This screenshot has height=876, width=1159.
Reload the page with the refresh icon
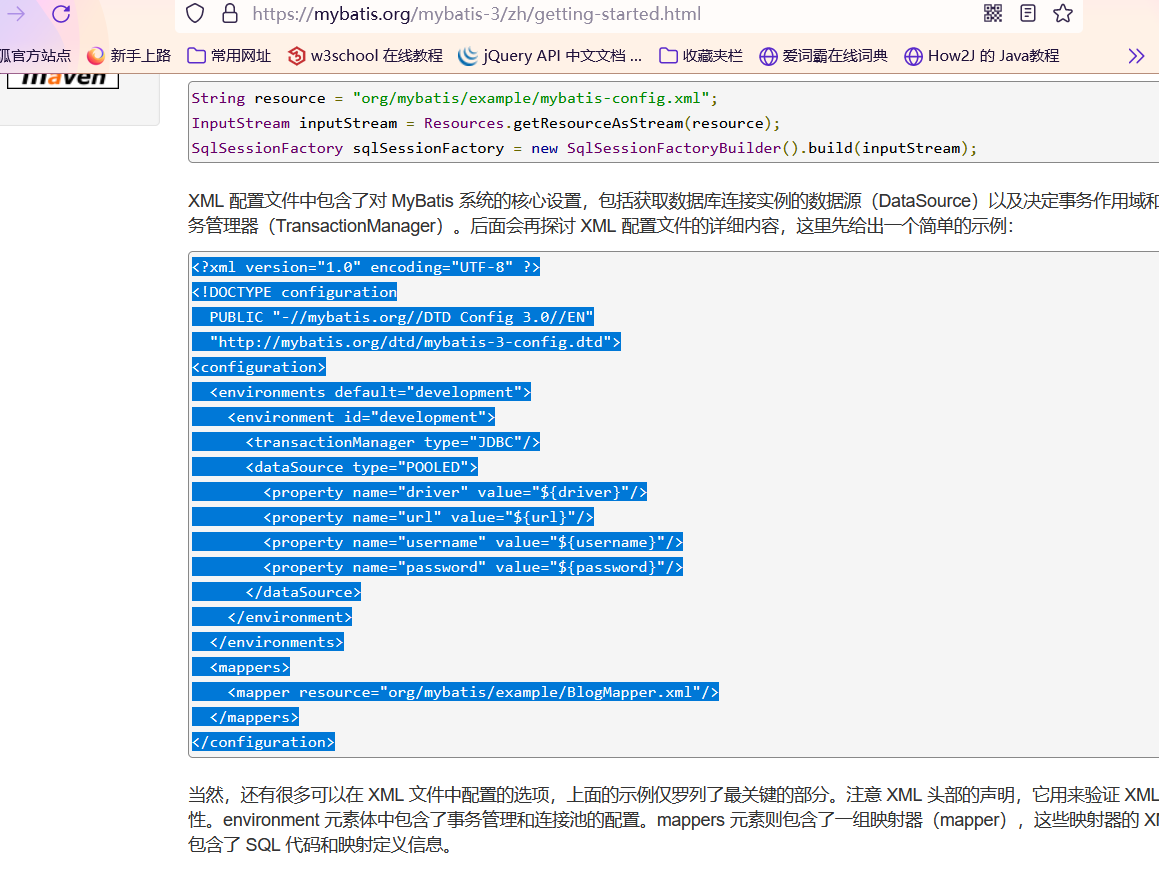tap(61, 13)
